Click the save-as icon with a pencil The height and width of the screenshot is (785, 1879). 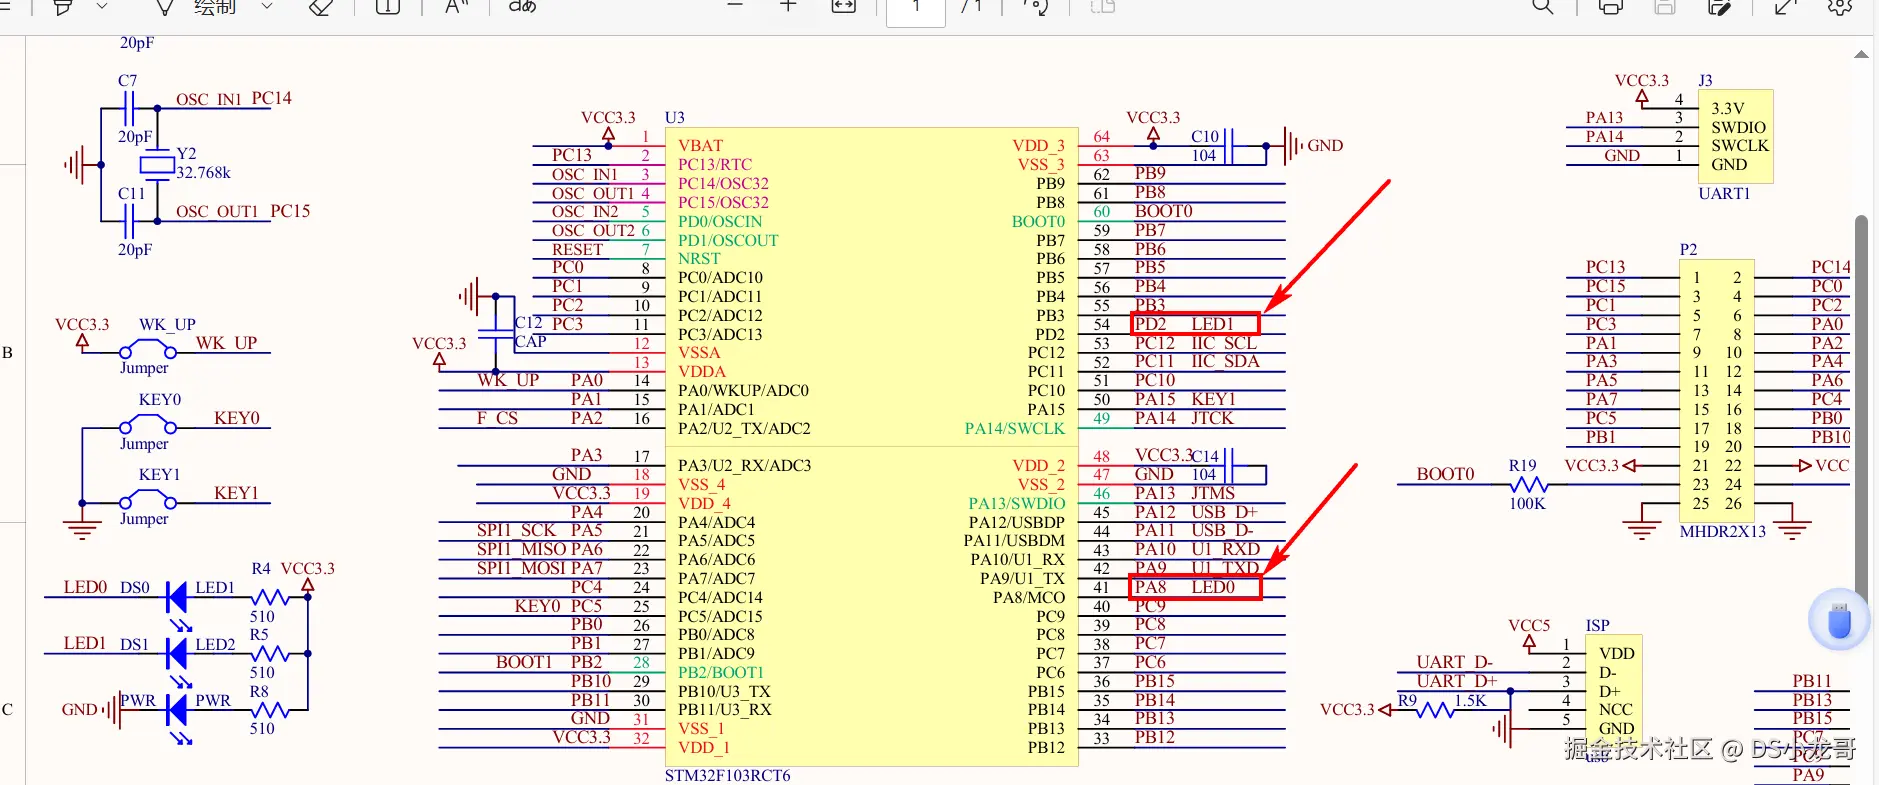1719,7
